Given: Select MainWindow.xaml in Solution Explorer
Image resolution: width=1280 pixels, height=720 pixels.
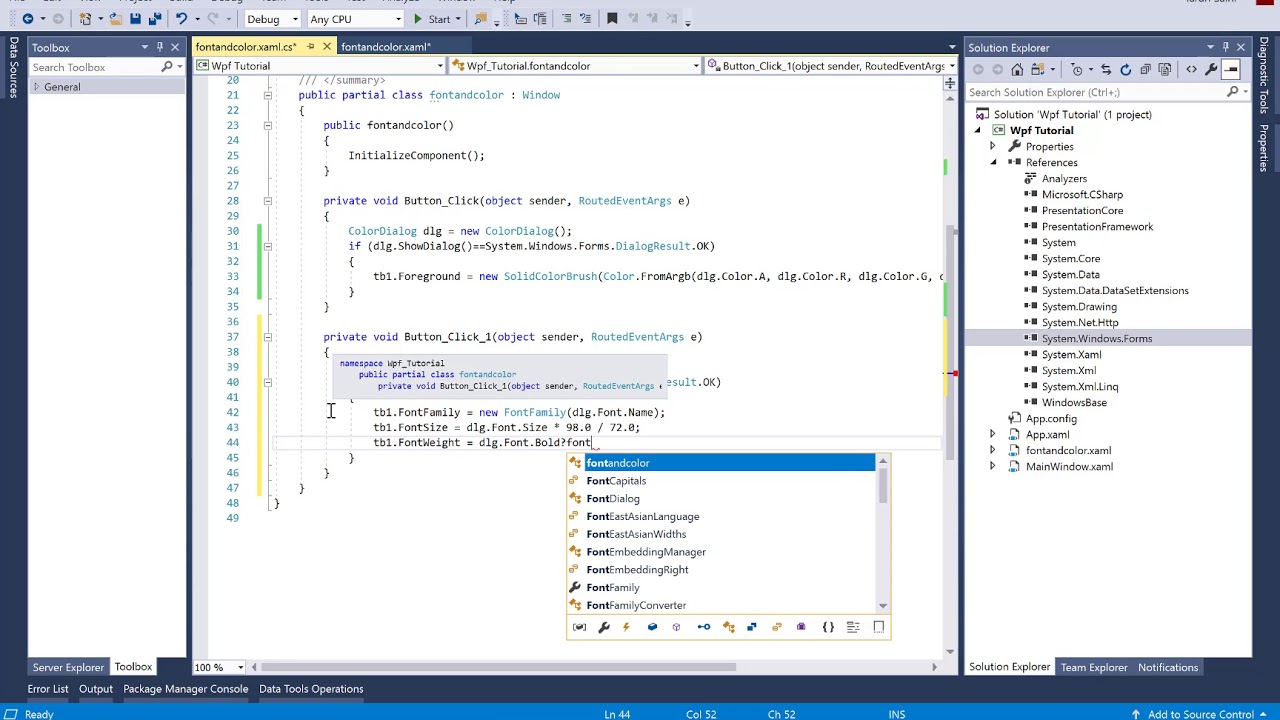Looking at the screenshot, I should (x=1069, y=467).
